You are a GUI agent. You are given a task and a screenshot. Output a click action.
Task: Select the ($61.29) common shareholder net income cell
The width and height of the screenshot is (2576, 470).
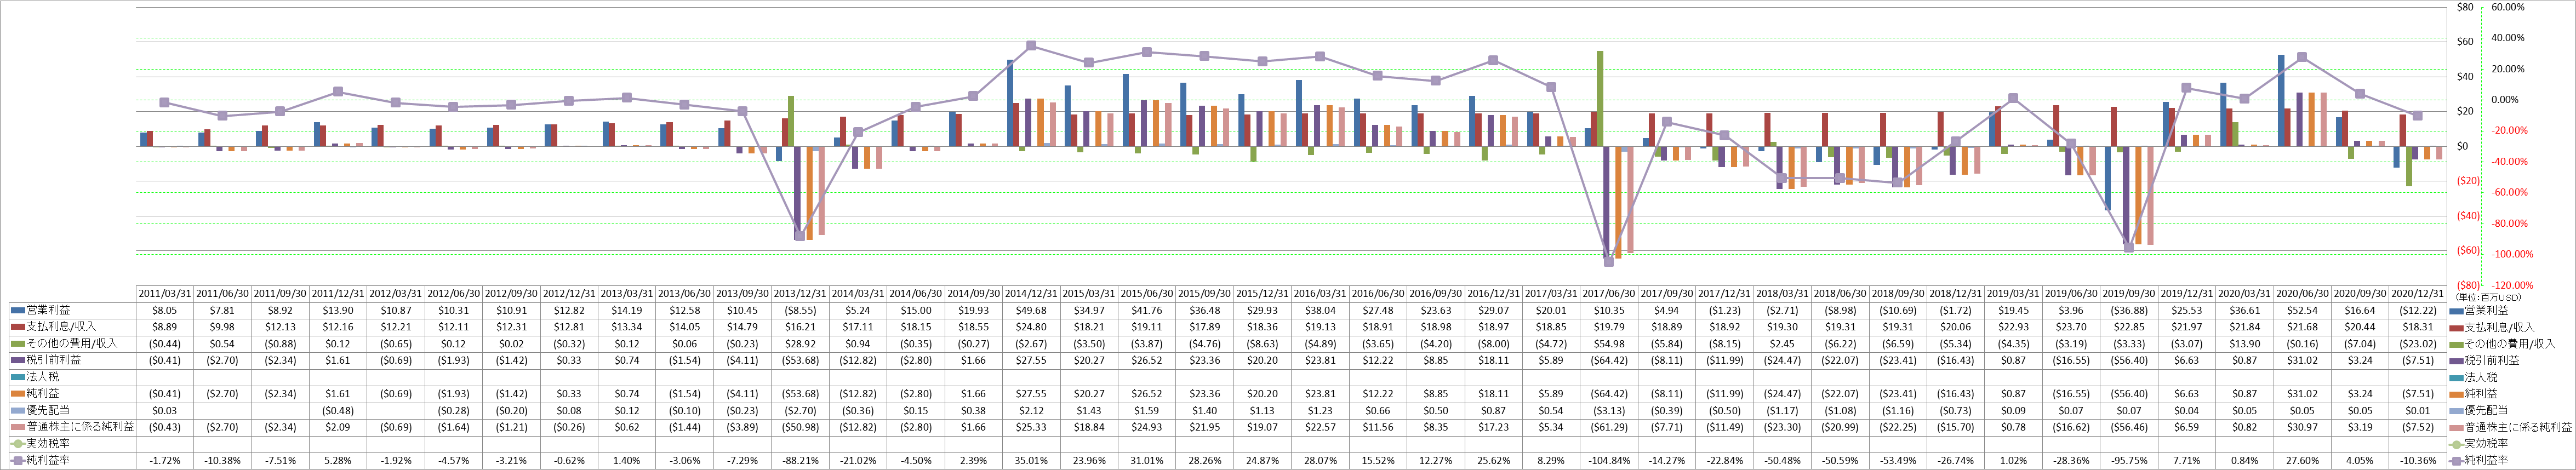pyautogui.click(x=1609, y=427)
